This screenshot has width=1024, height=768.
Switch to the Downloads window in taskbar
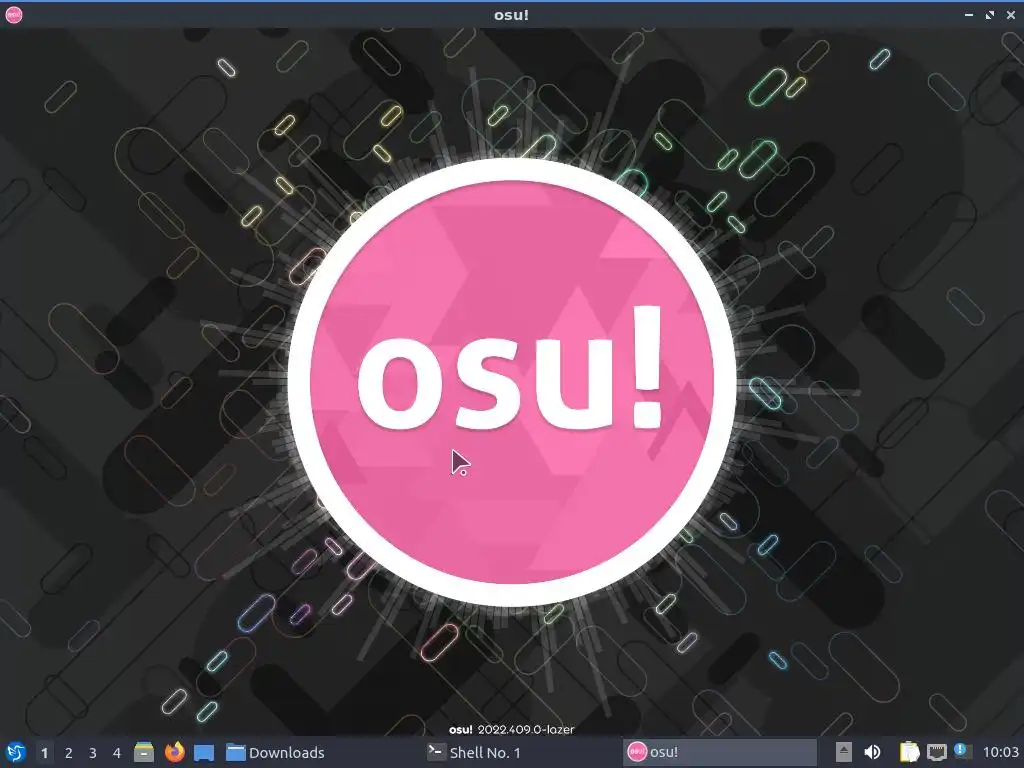(319, 752)
